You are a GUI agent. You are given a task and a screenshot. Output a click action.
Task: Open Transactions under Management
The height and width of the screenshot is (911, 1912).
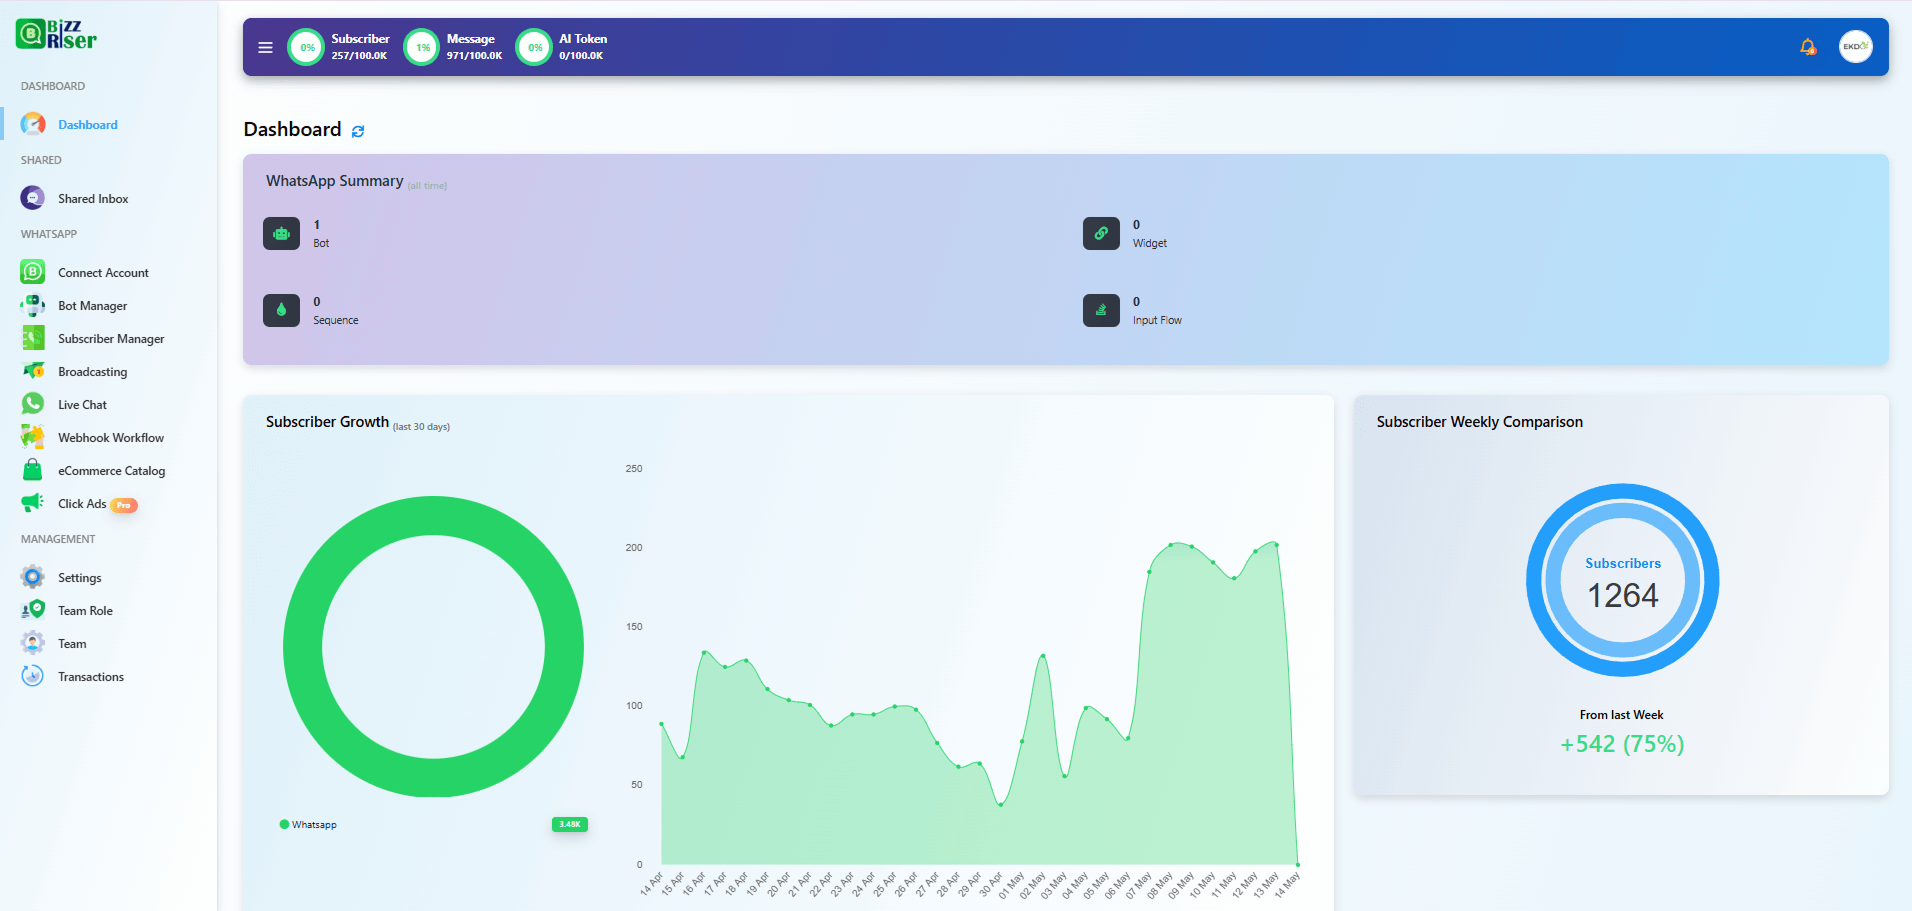(89, 676)
